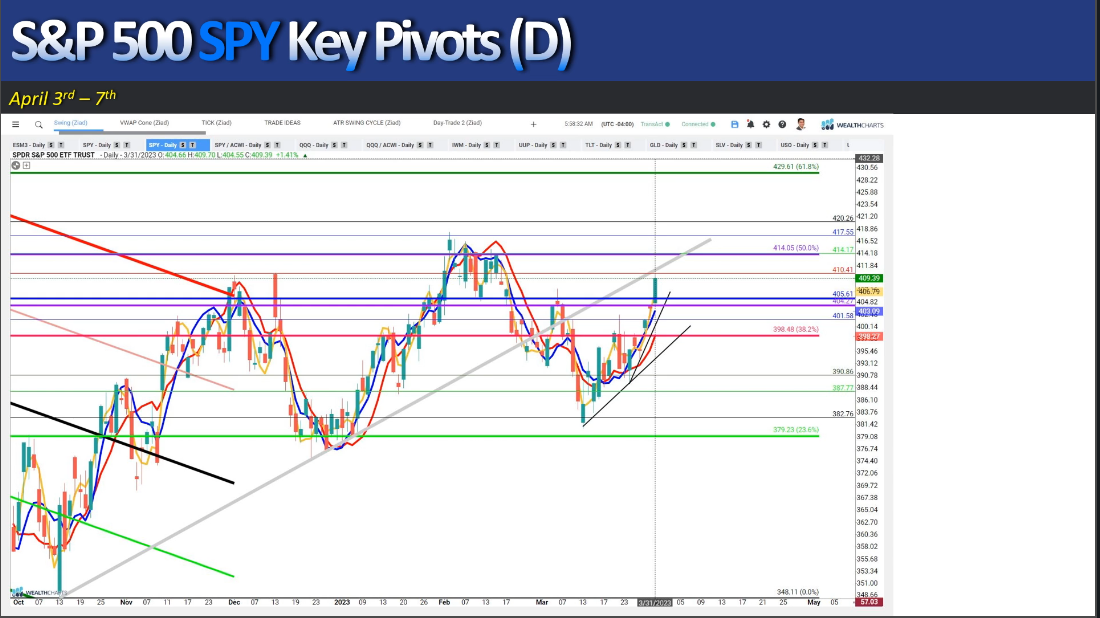This screenshot has height=618, width=1100.
Task: Click the T button on the SPY / ACWI - Daily tab
Action: (x=277, y=145)
